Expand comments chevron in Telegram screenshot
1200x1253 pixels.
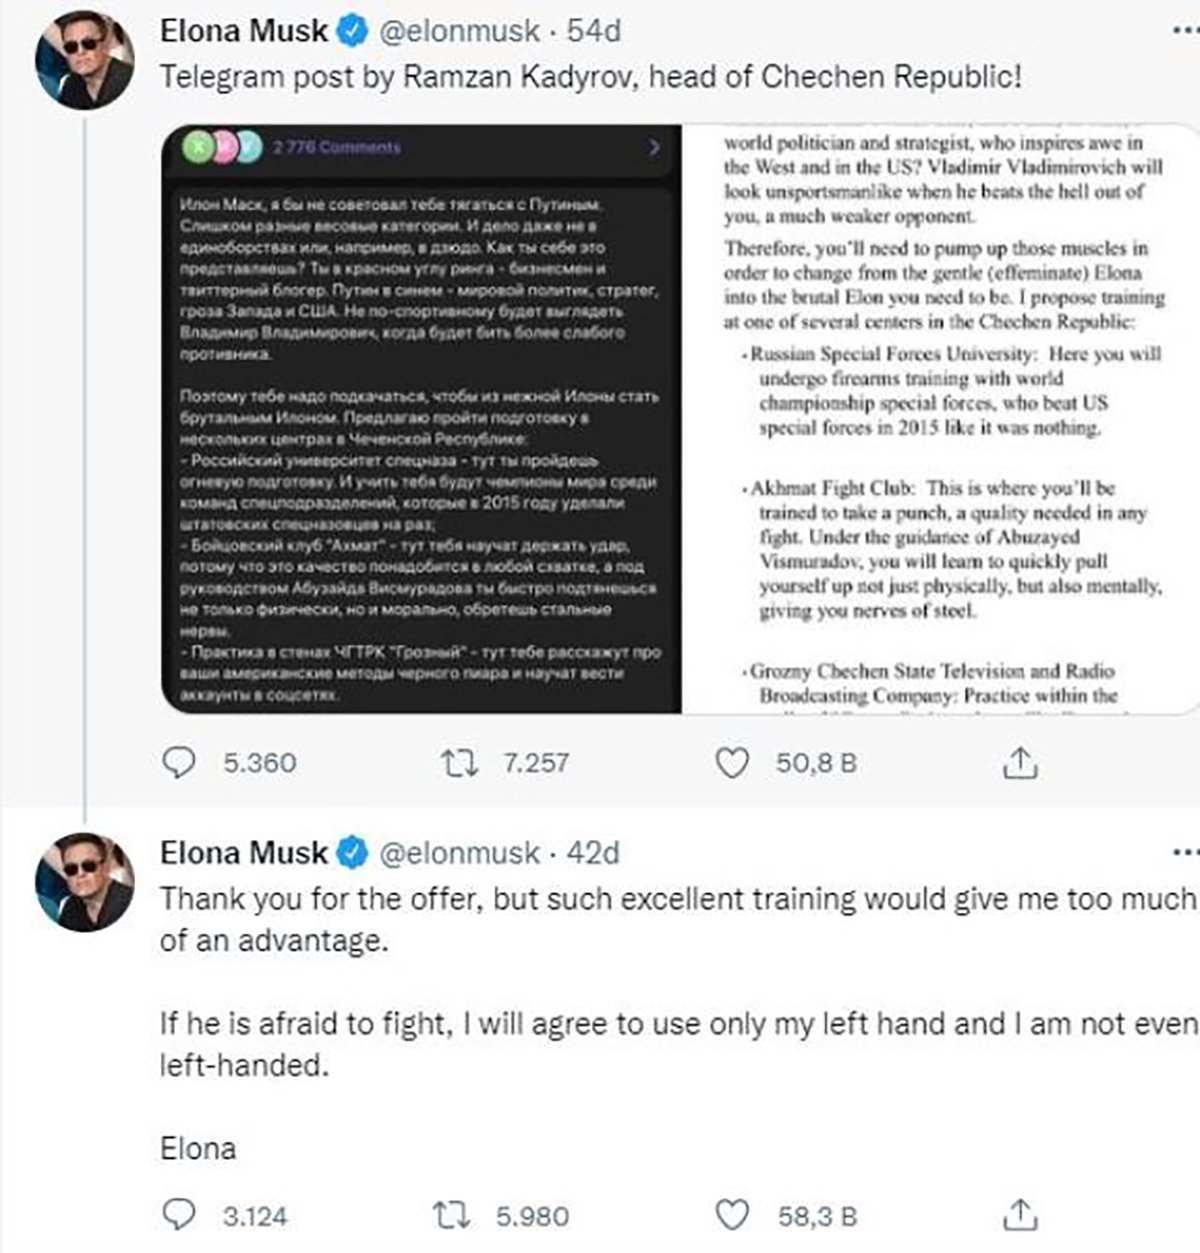click(655, 147)
